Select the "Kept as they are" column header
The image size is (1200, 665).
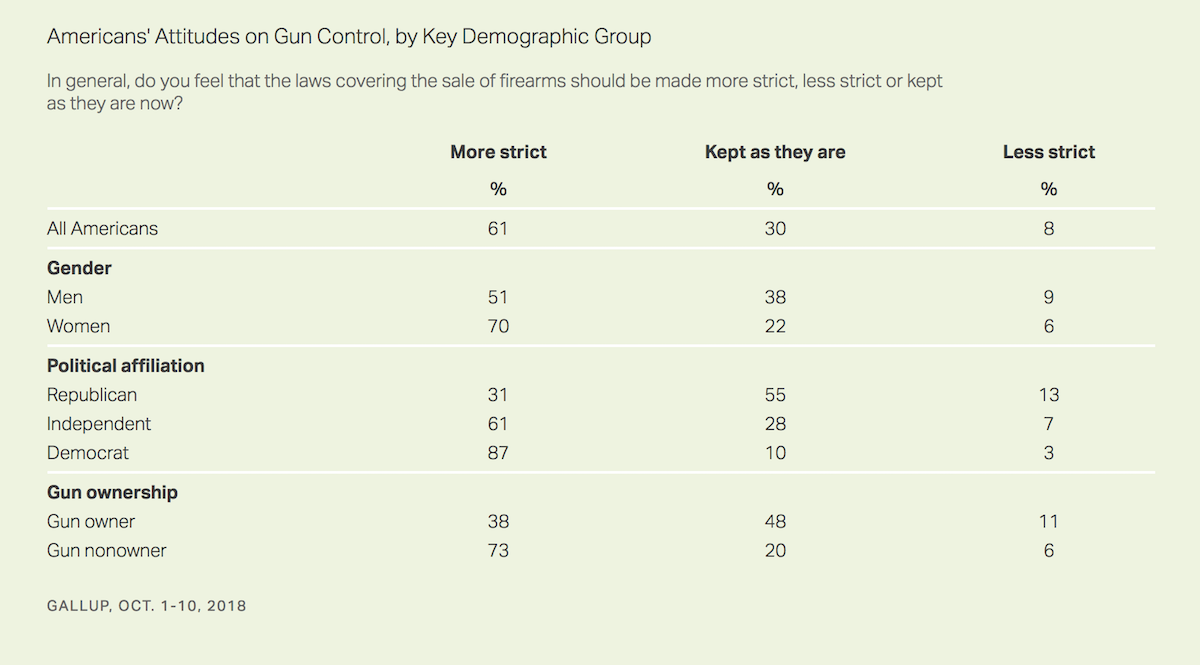pyautogui.click(x=775, y=152)
